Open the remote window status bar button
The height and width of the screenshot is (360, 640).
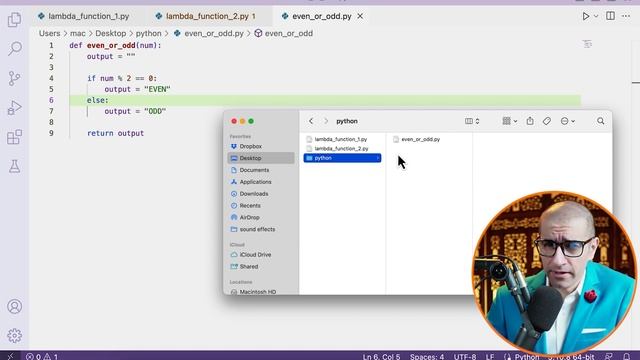(x=10, y=356)
